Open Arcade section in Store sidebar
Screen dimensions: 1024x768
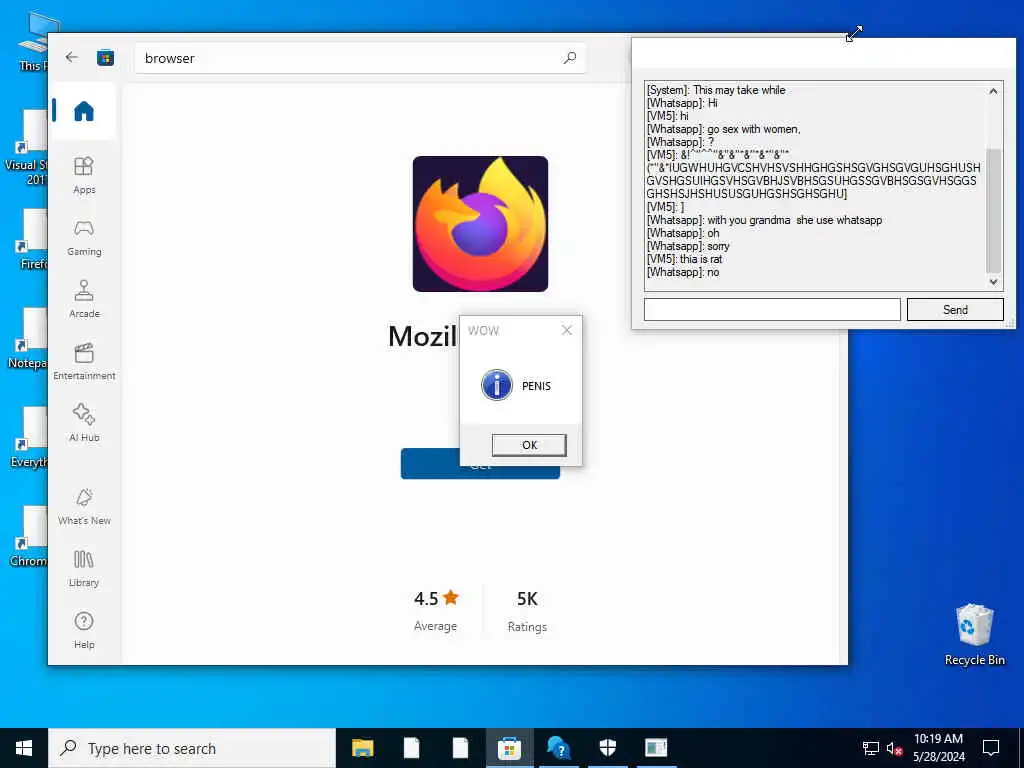pyautogui.click(x=84, y=300)
